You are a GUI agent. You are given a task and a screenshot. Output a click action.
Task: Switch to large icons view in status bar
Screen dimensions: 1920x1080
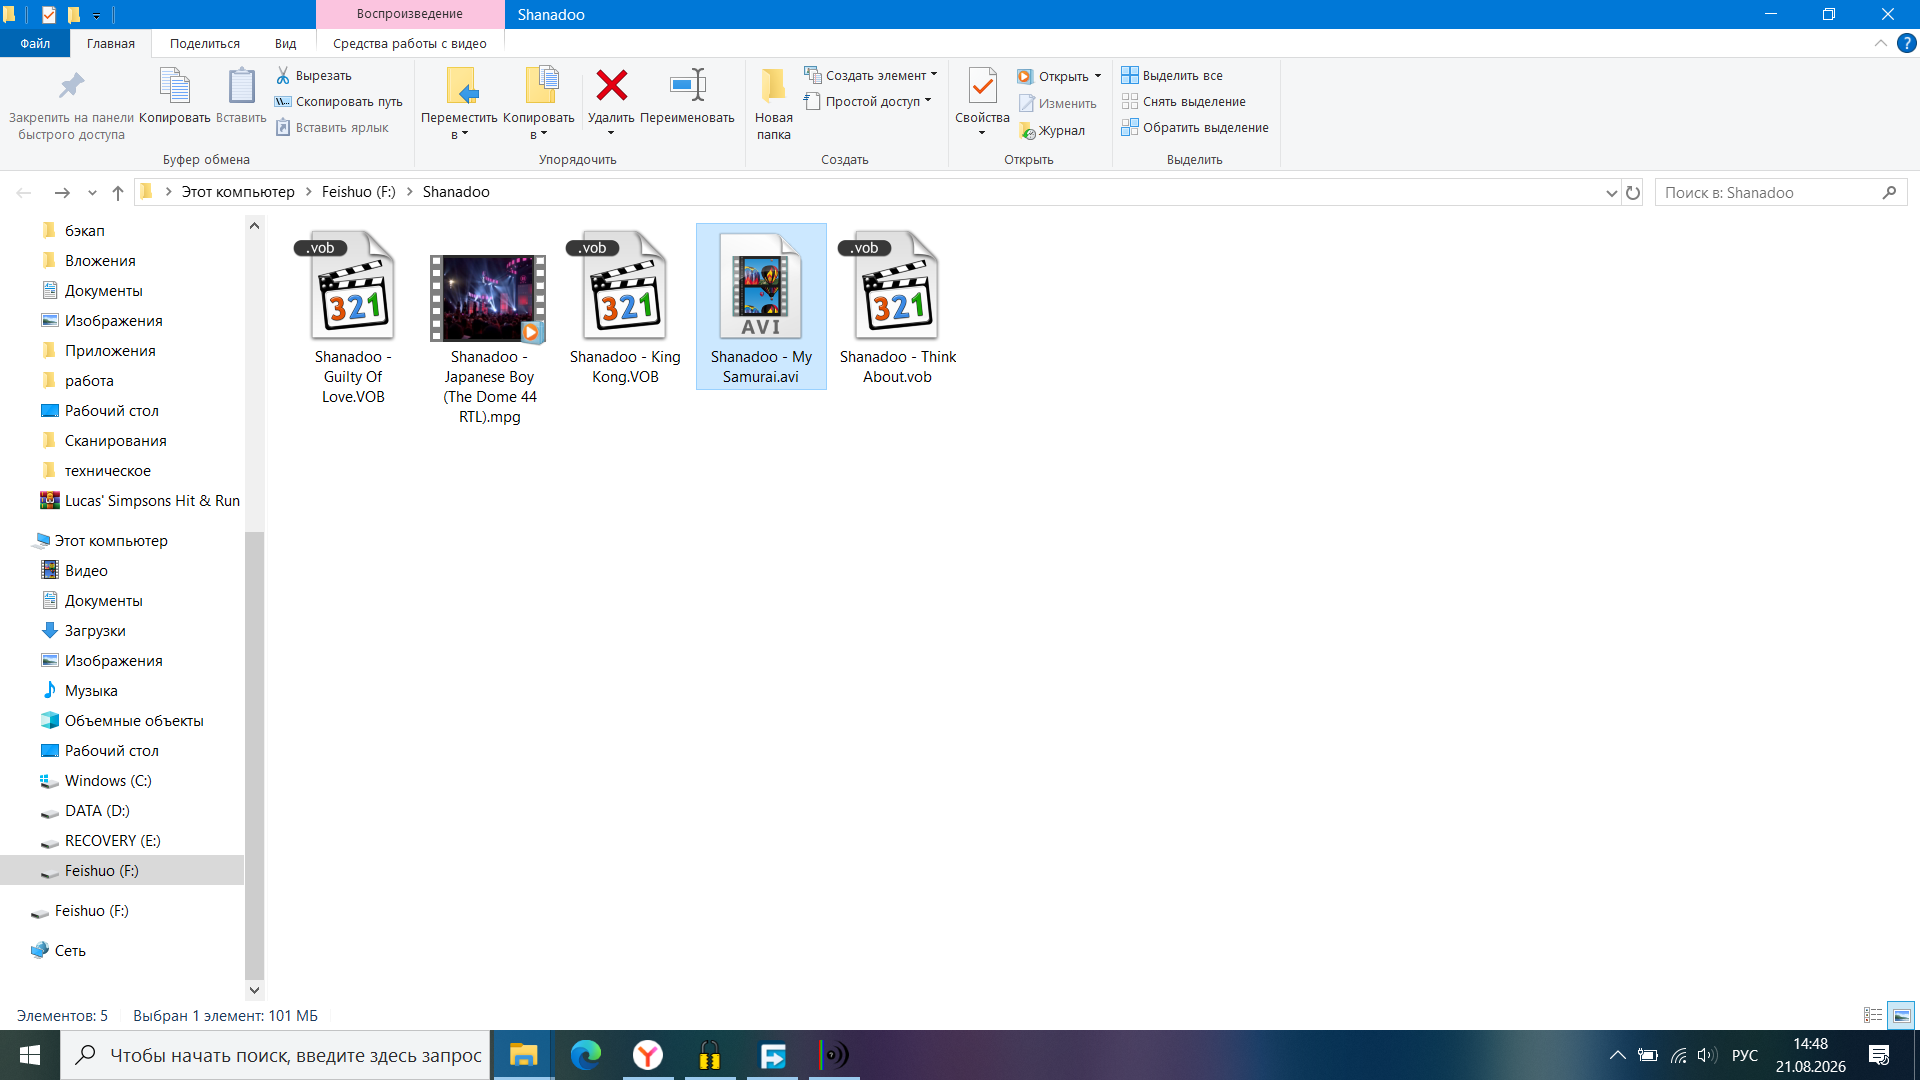coord(1901,1015)
